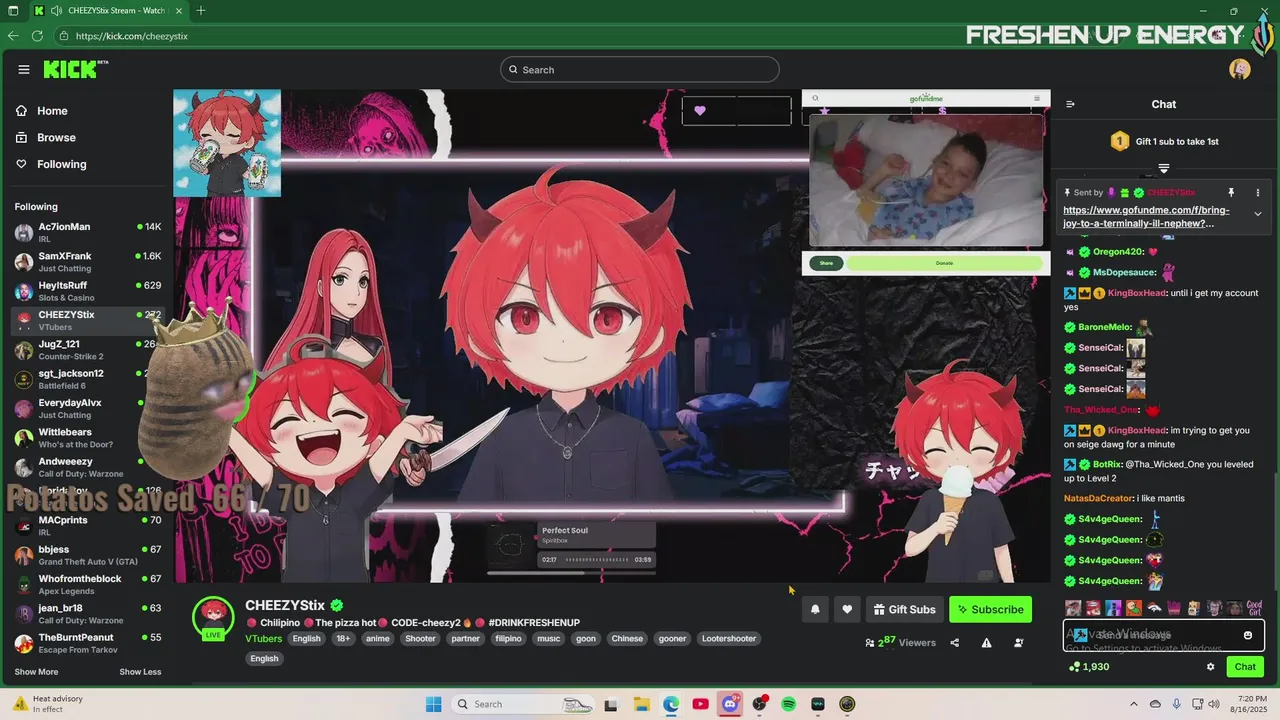Collapse the chat panel icon
This screenshot has height=720, width=1280.
point(1070,104)
